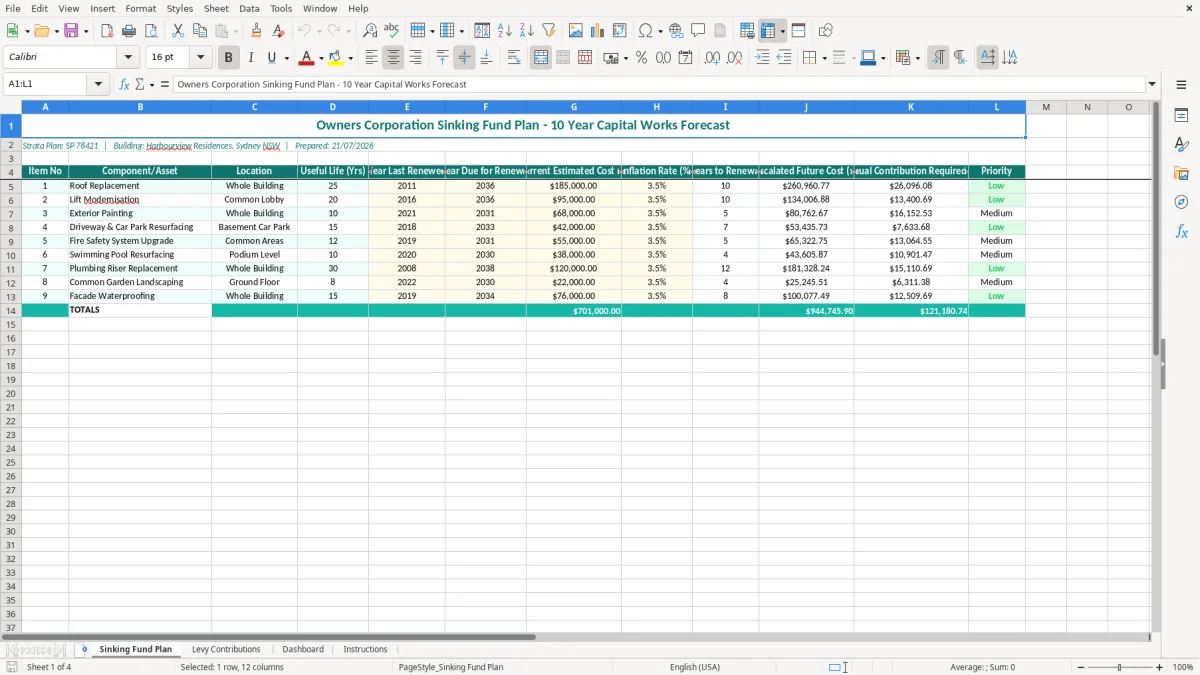Select row header 14
The width and height of the screenshot is (1200, 675).
11,310
